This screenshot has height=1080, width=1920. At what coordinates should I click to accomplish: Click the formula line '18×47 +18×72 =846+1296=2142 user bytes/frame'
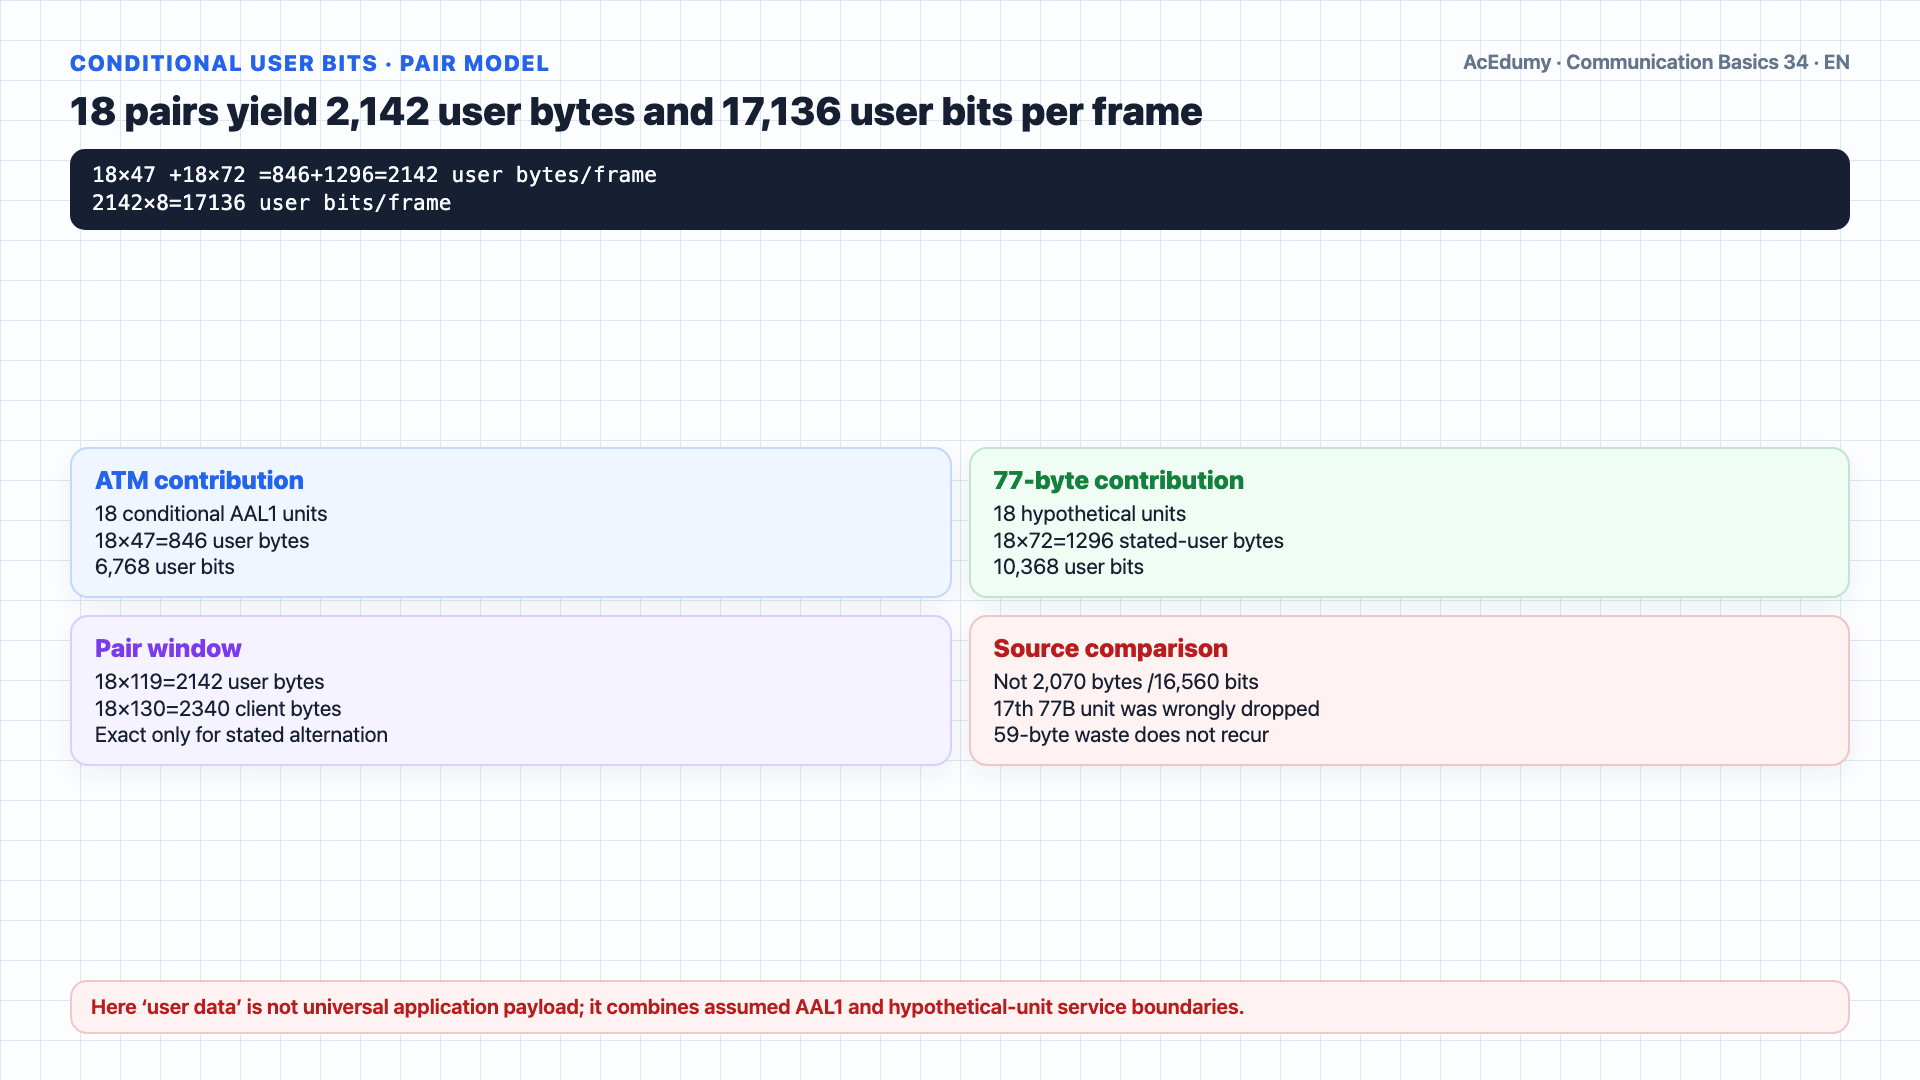coord(374,175)
